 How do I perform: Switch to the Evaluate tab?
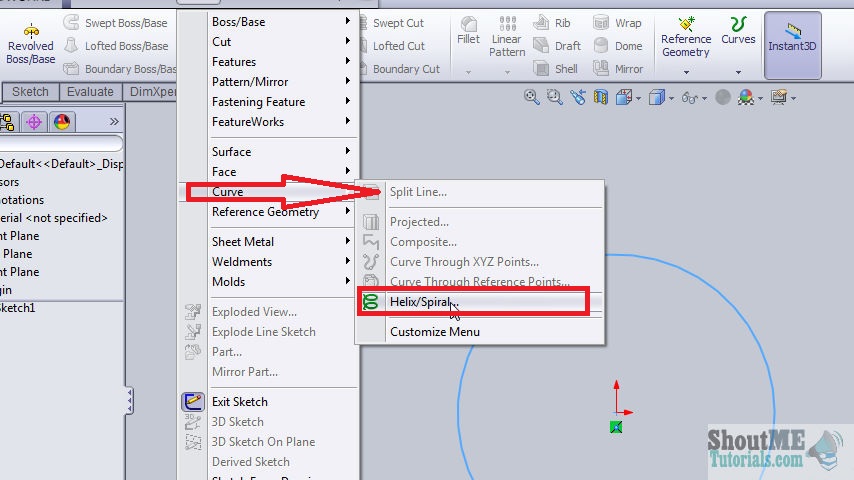pos(90,92)
